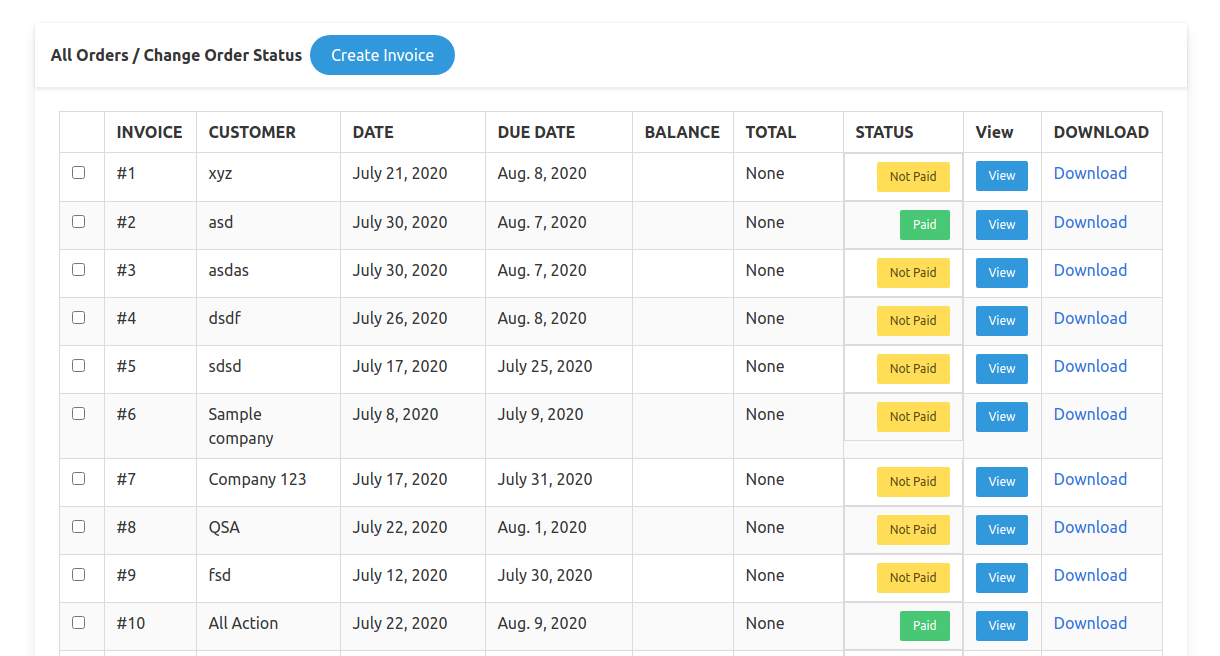The width and height of the screenshot is (1220, 656).
Task: Click the STATUS column header
Action: click(884, 132)
